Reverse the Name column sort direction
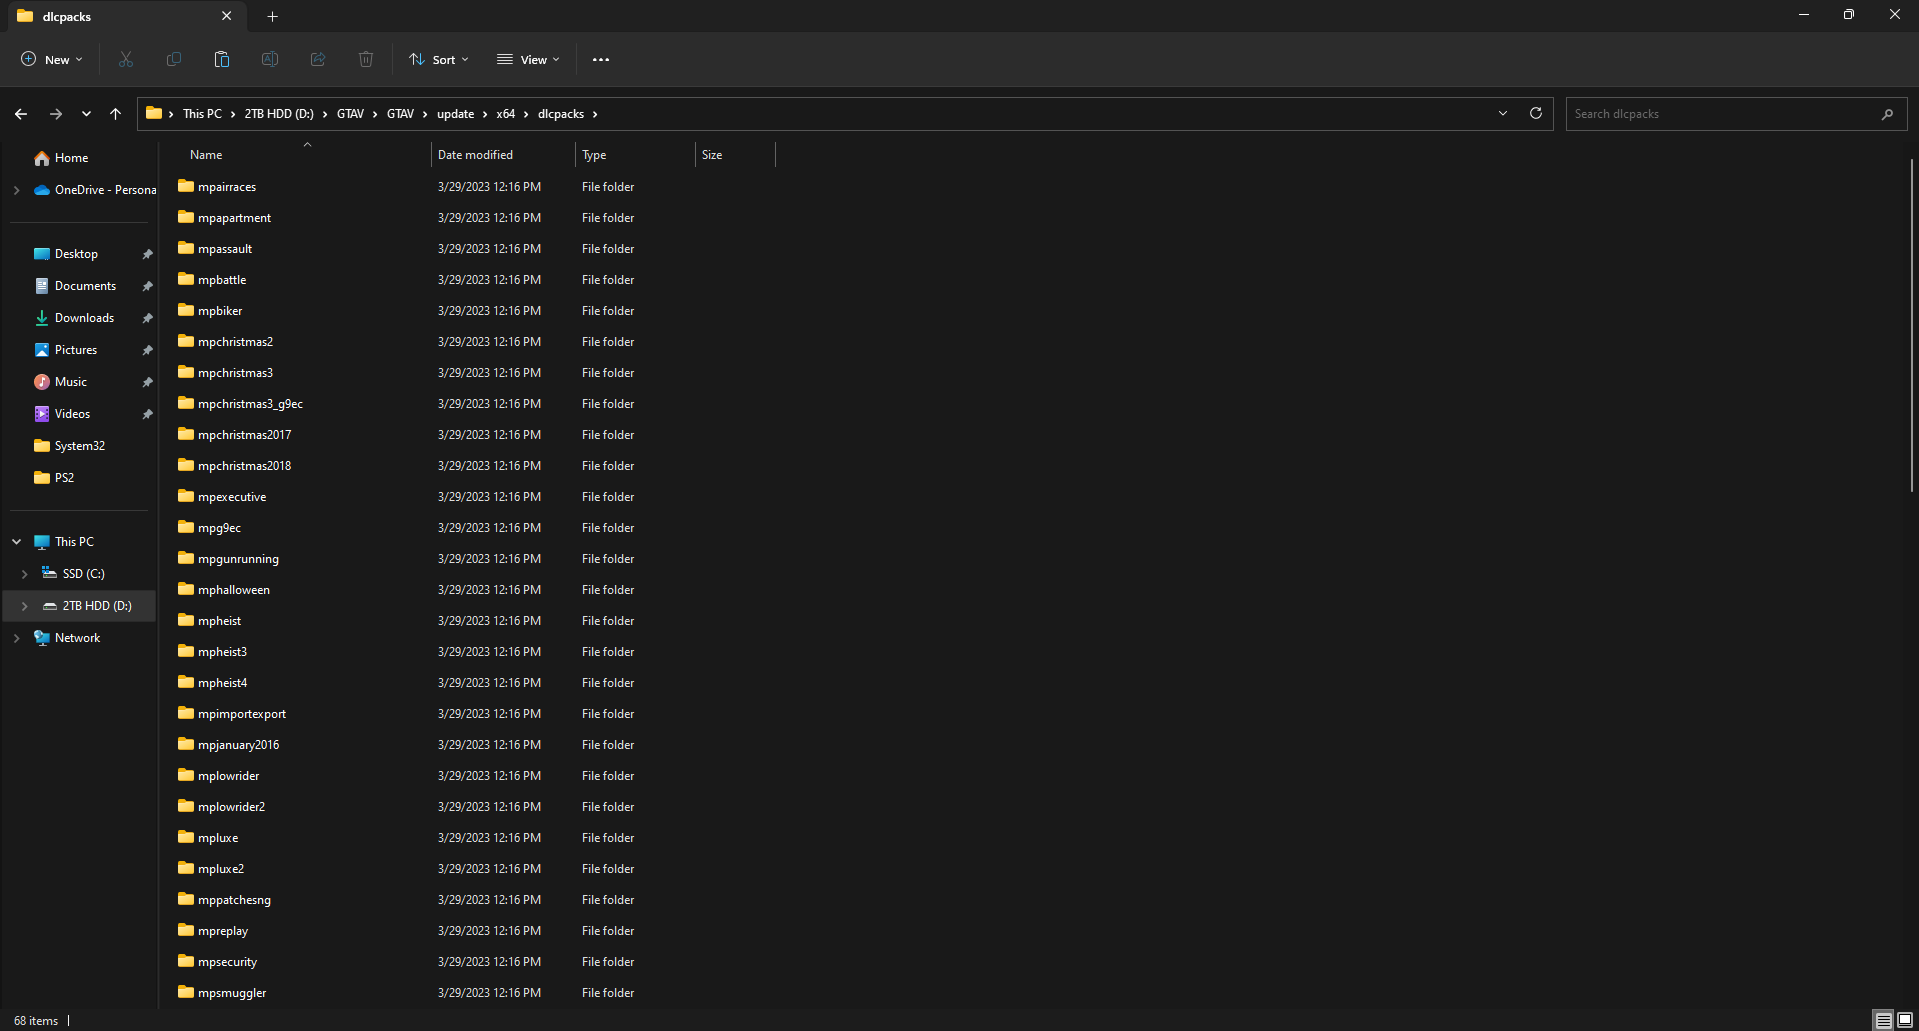This screenshot has height=1031, width=1919. click(206, 154)
